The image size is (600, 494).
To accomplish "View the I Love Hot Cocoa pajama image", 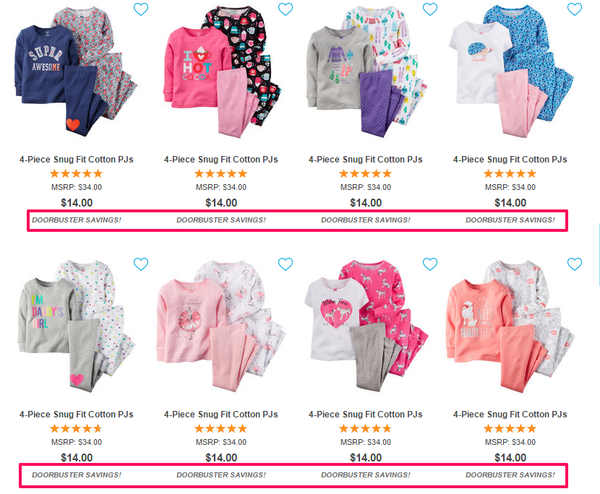I will click(222, 72).
